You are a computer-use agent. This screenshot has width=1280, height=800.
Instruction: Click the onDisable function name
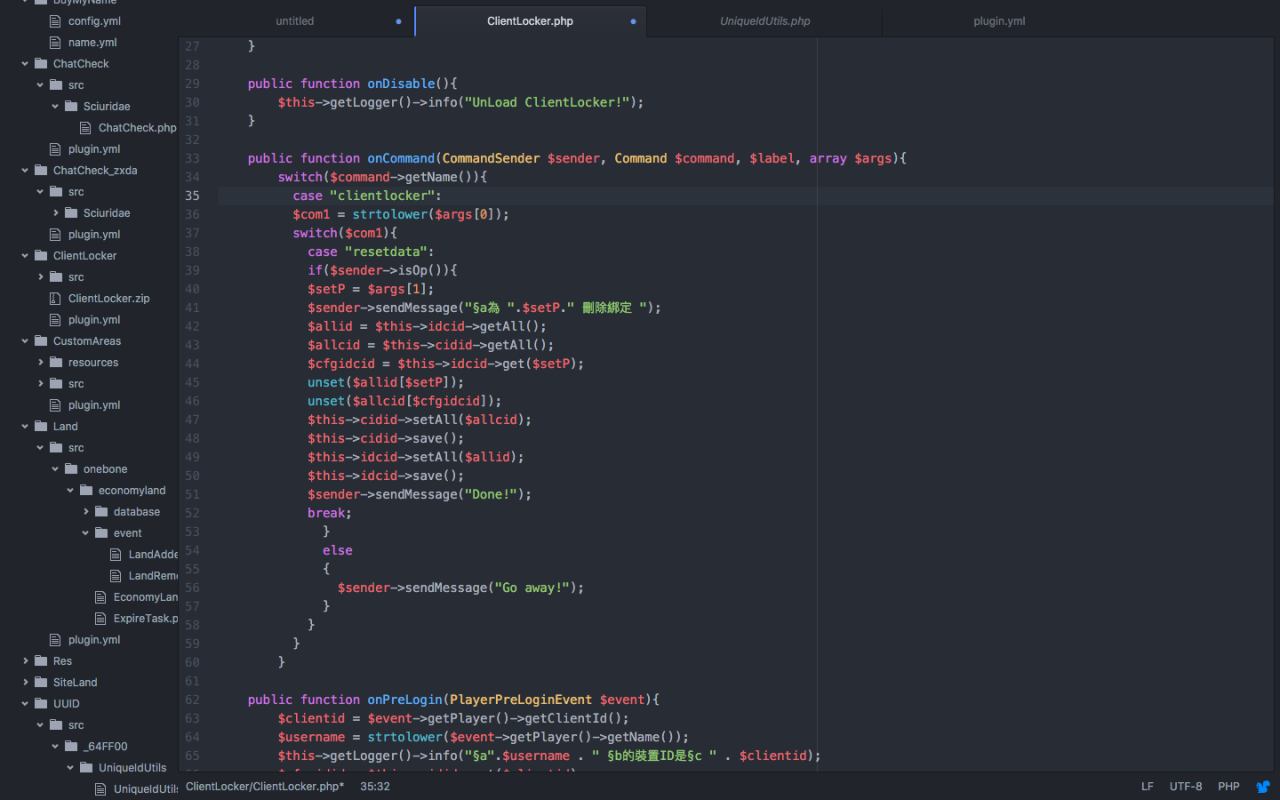point(401,84)
